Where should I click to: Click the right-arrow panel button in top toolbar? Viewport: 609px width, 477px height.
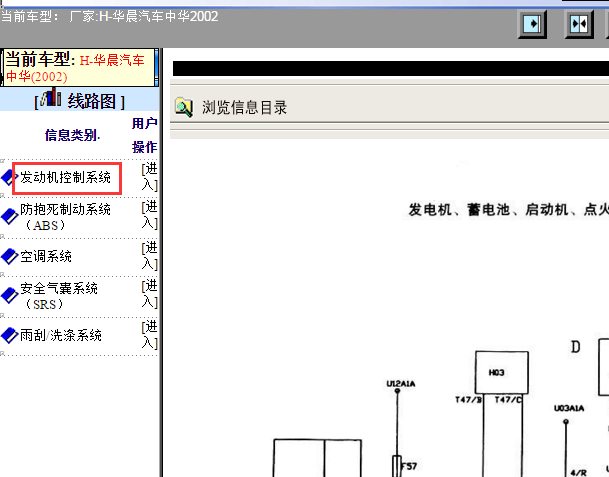[x=532, y=24]
